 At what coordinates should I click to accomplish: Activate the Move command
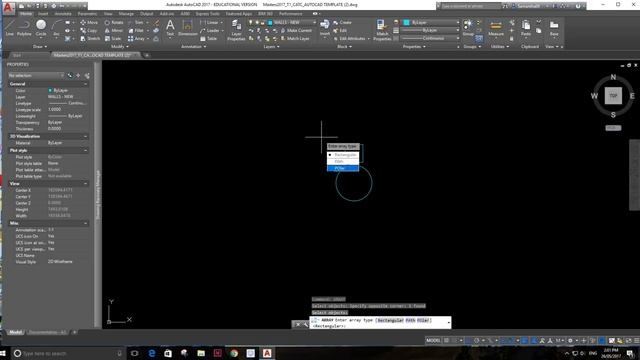tap(89, 22)
